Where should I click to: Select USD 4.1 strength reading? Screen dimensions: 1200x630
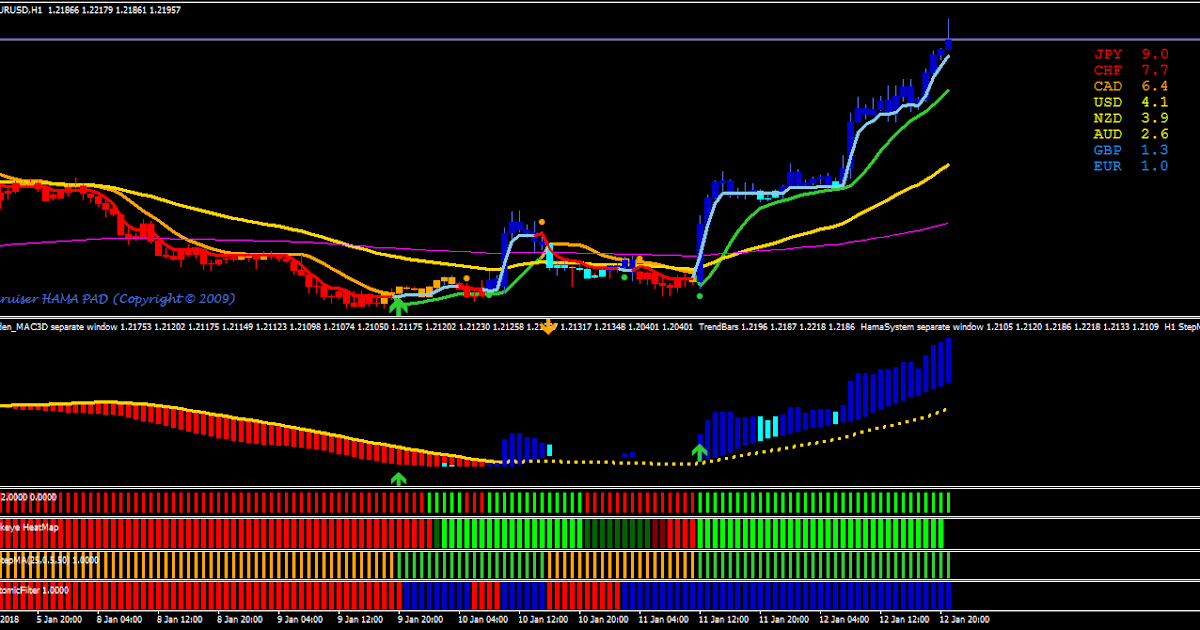click(x=1131, y=102)
